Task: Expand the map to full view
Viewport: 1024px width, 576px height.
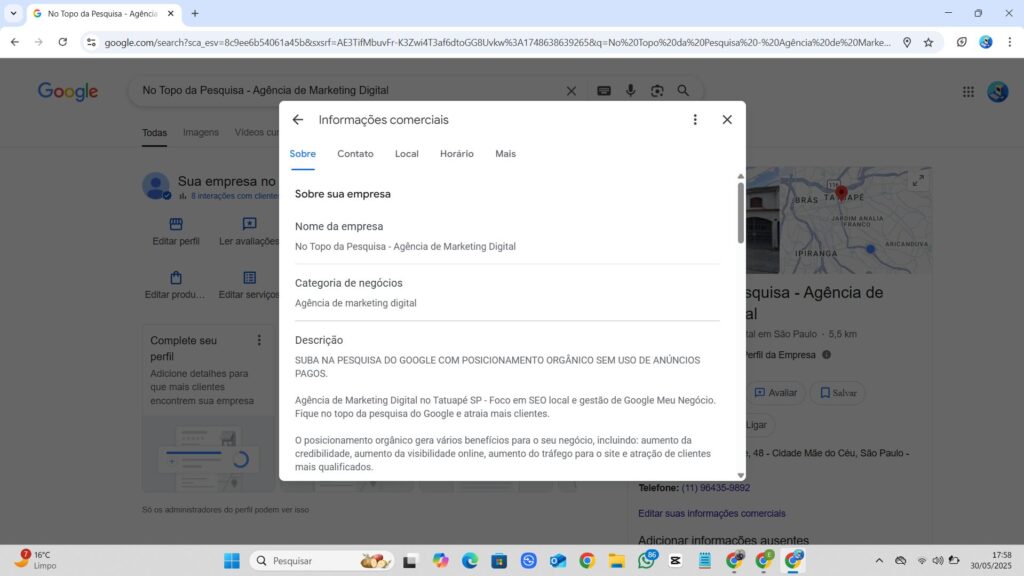Action: (918, 181)
